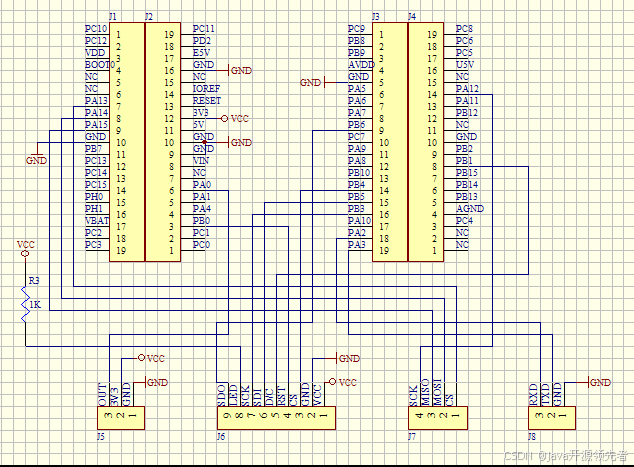
Task: Click the PA3 pin label
Action: click(357, 245)
